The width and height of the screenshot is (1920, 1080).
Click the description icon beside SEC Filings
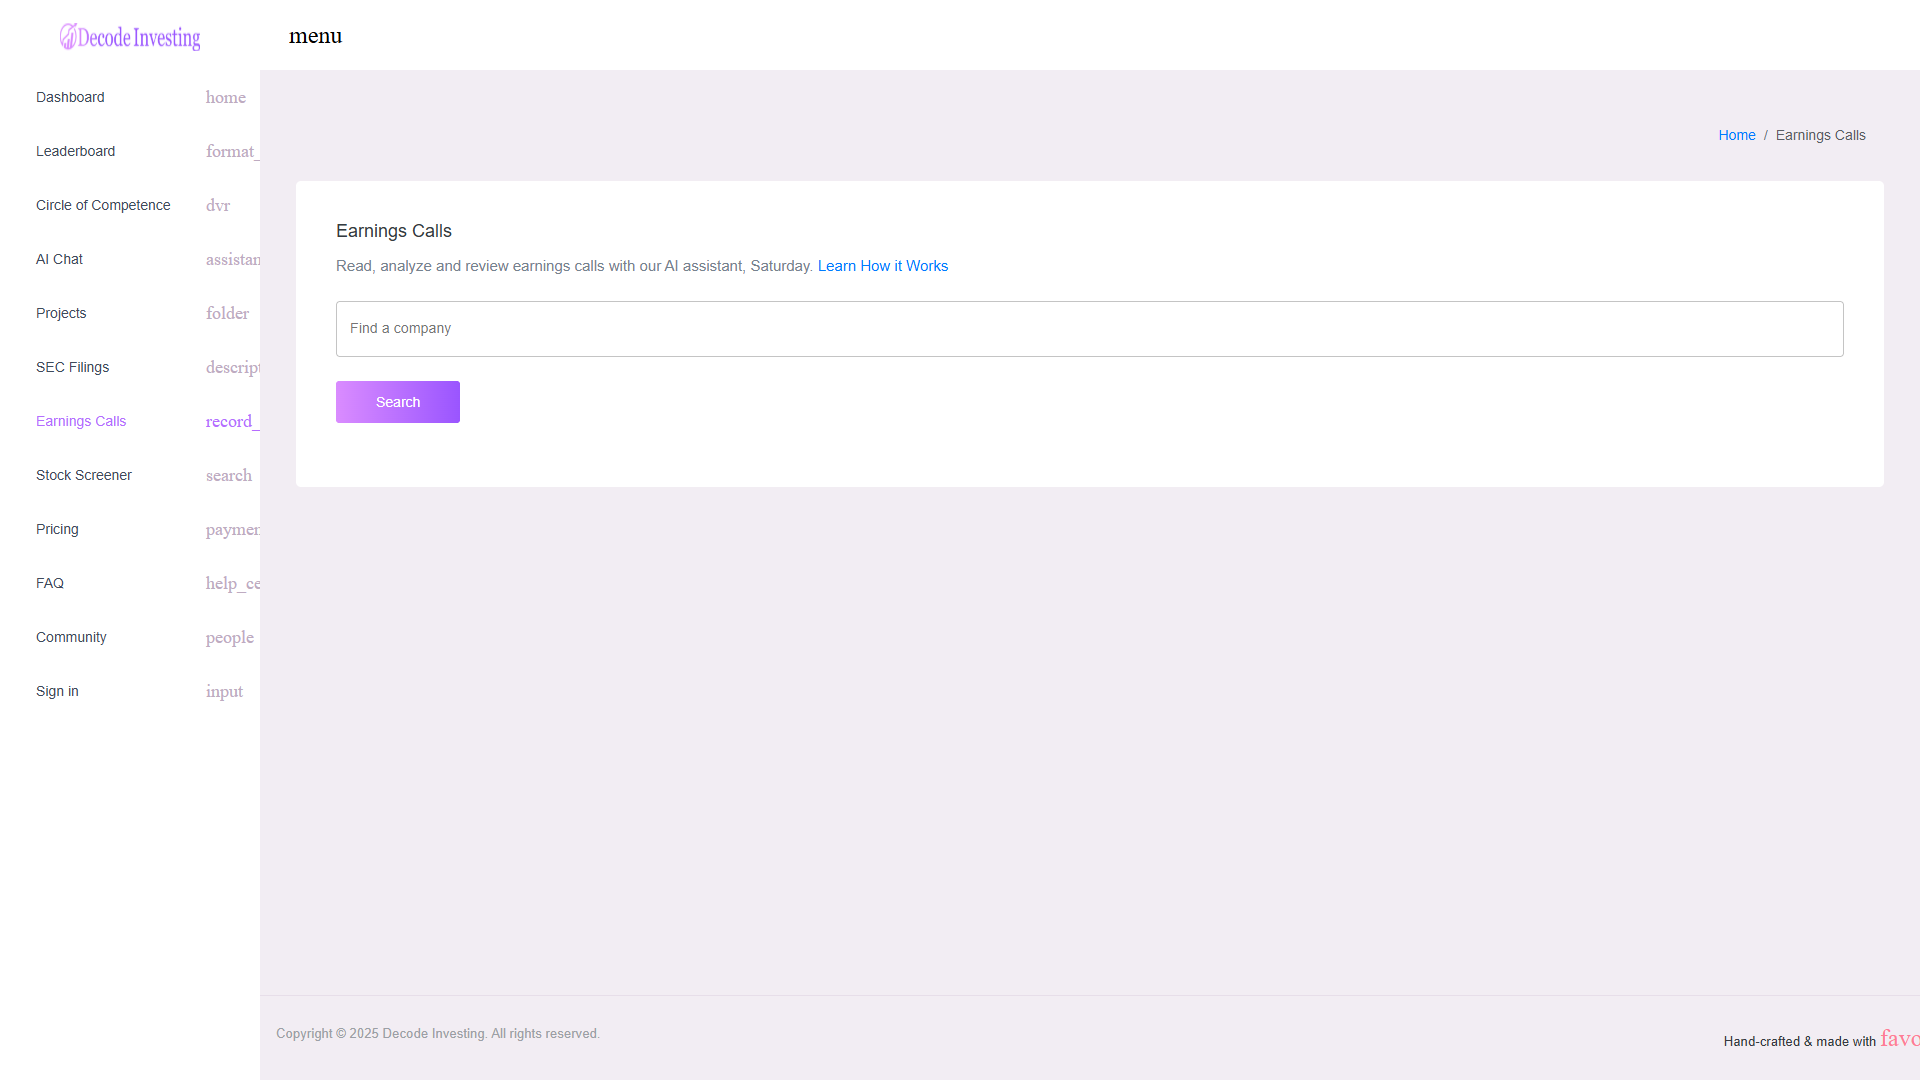pyautogui.click(x=233, y=367)
